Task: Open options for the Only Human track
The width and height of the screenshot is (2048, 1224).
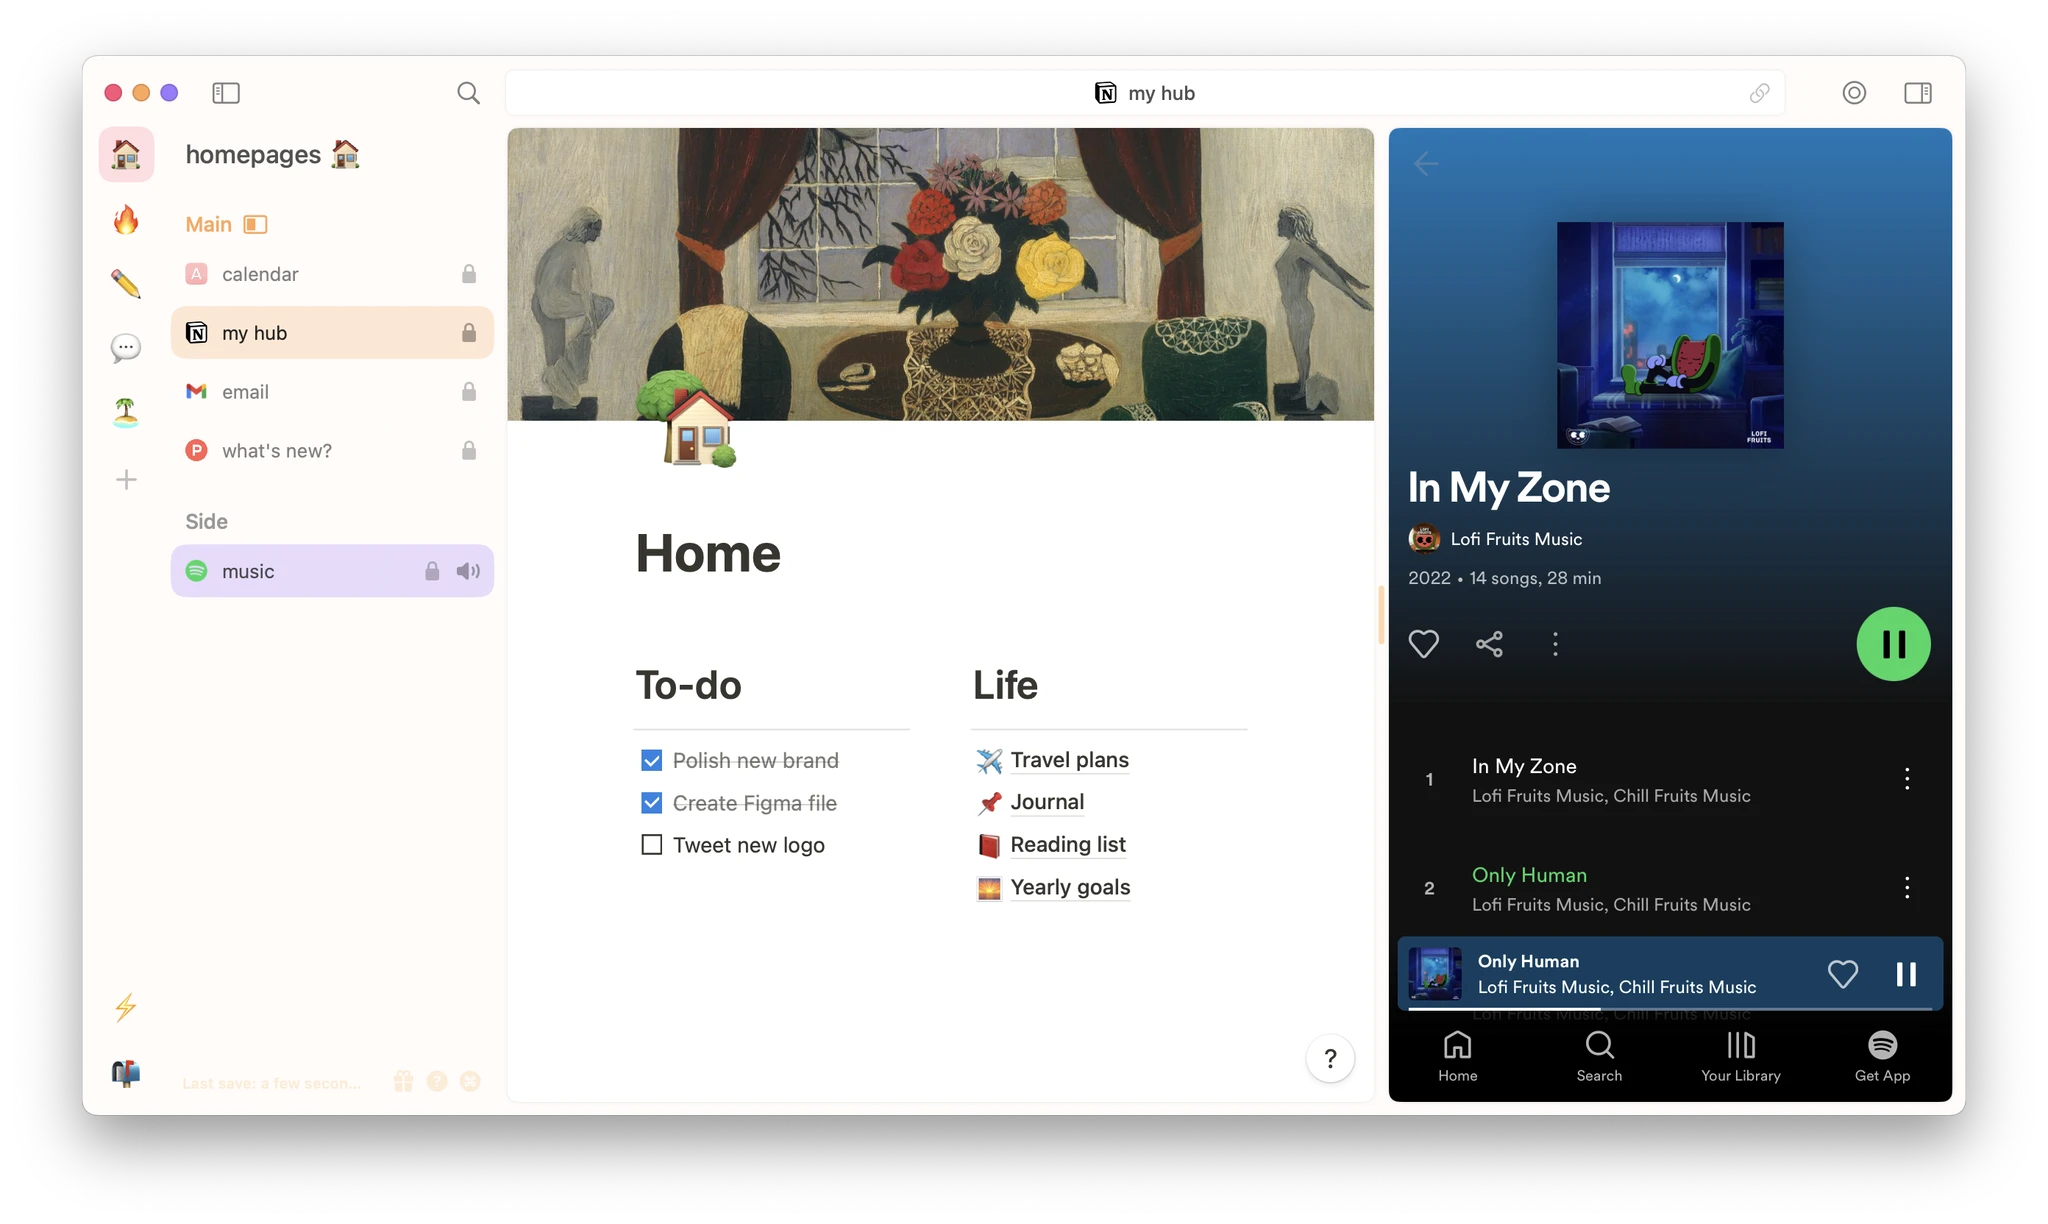Action: pos(1907,887)
